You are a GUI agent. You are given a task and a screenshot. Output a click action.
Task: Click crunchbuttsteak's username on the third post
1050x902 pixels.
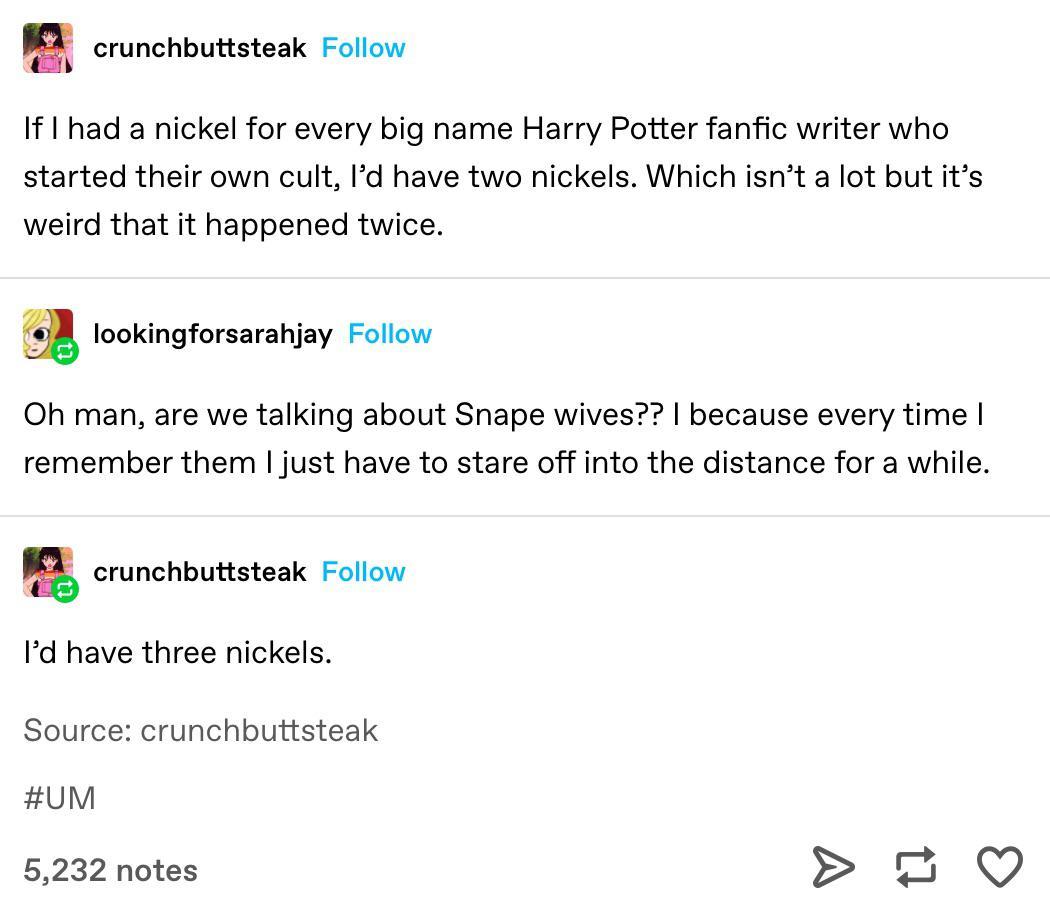click(199, 571)
